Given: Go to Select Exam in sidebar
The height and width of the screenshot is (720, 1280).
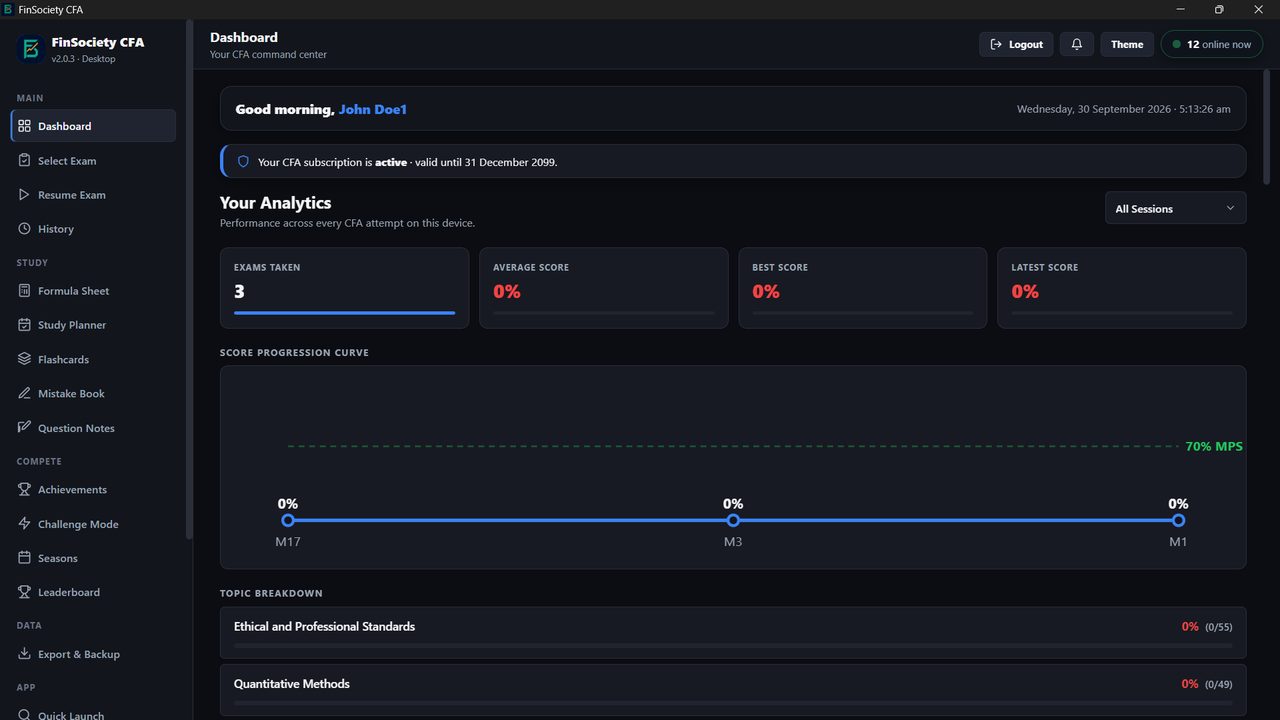Looking at the screenshot, I should coord(93,160).
